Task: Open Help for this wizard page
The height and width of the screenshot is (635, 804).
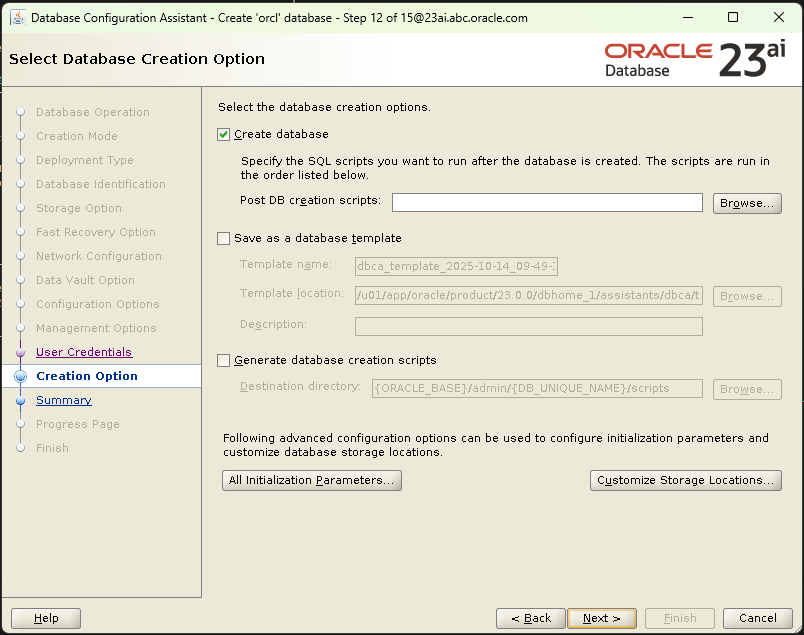Action: 45,618
